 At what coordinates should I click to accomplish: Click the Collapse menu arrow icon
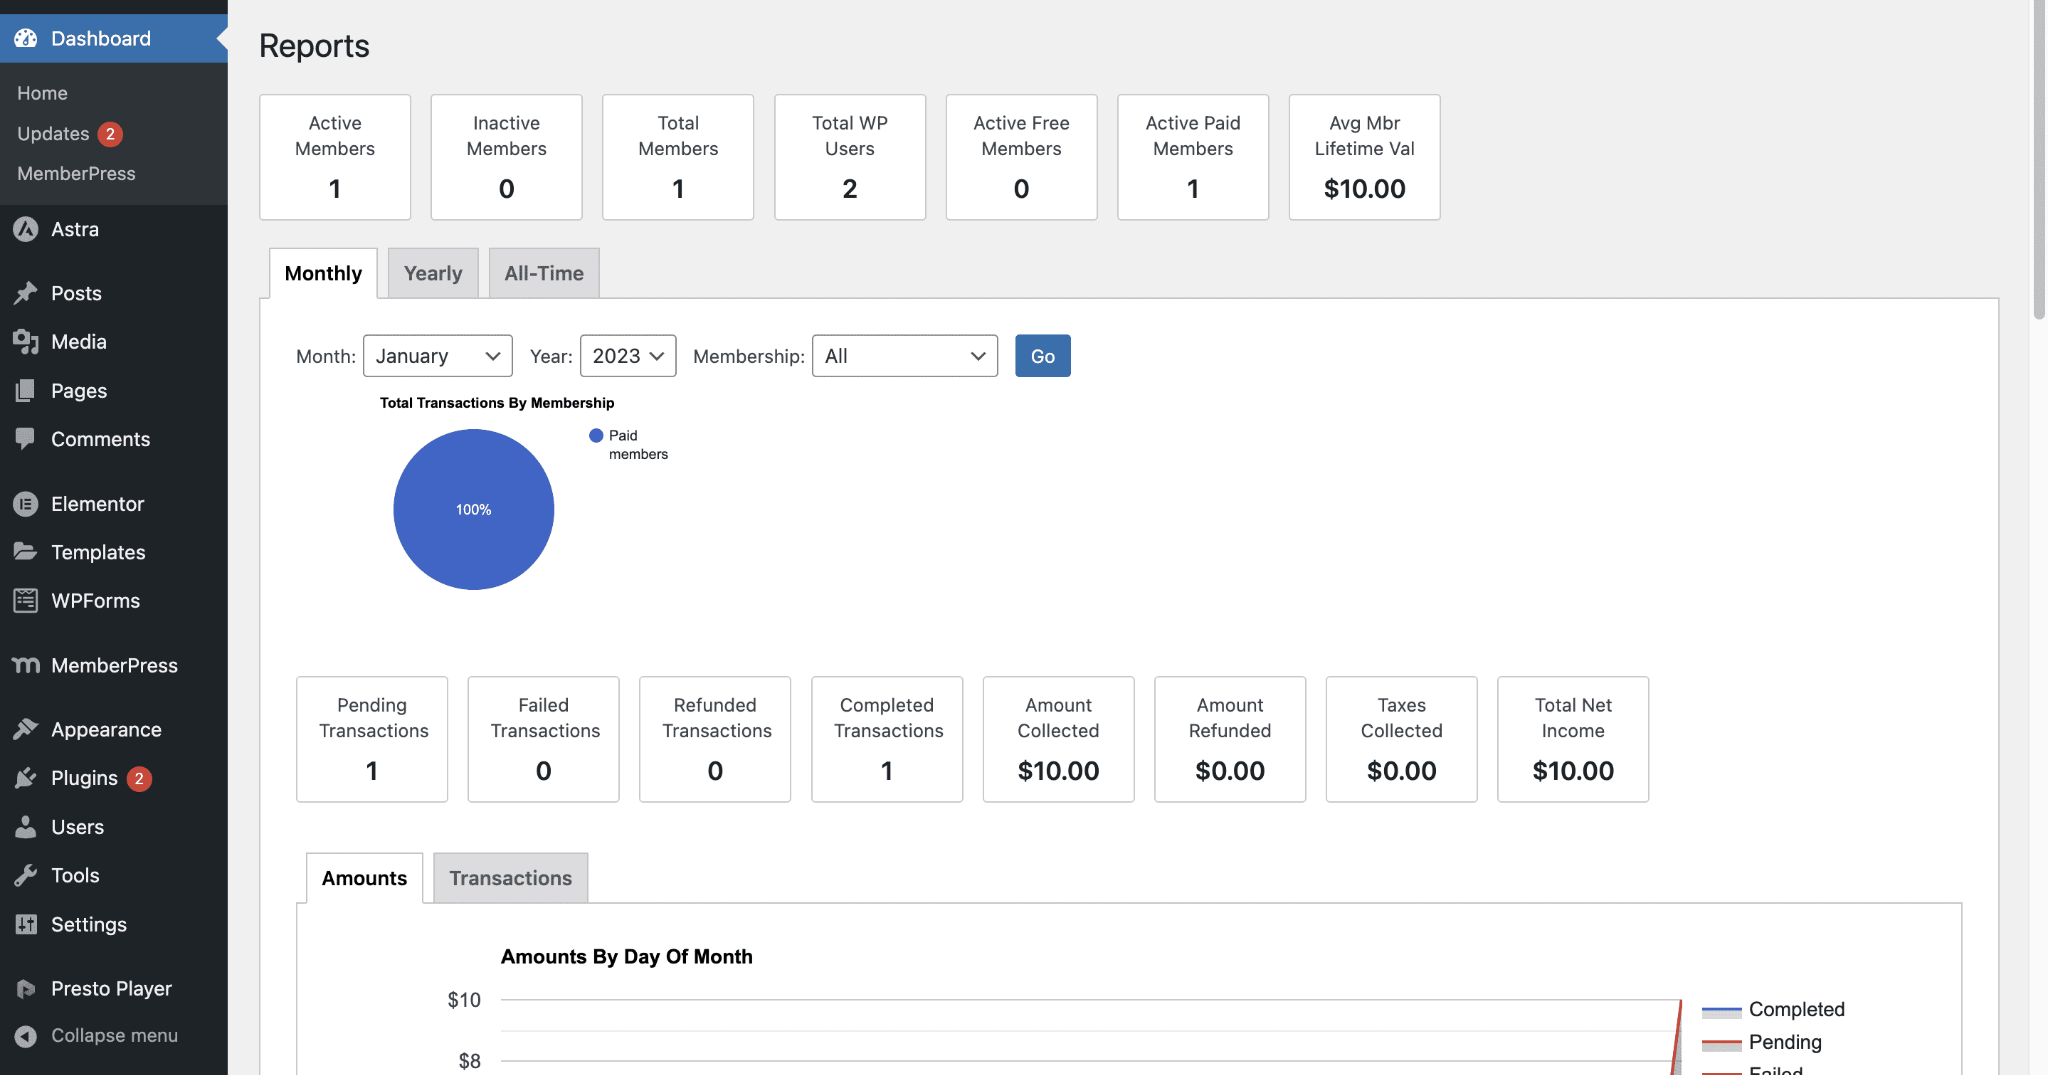(x=26, y=1036)
